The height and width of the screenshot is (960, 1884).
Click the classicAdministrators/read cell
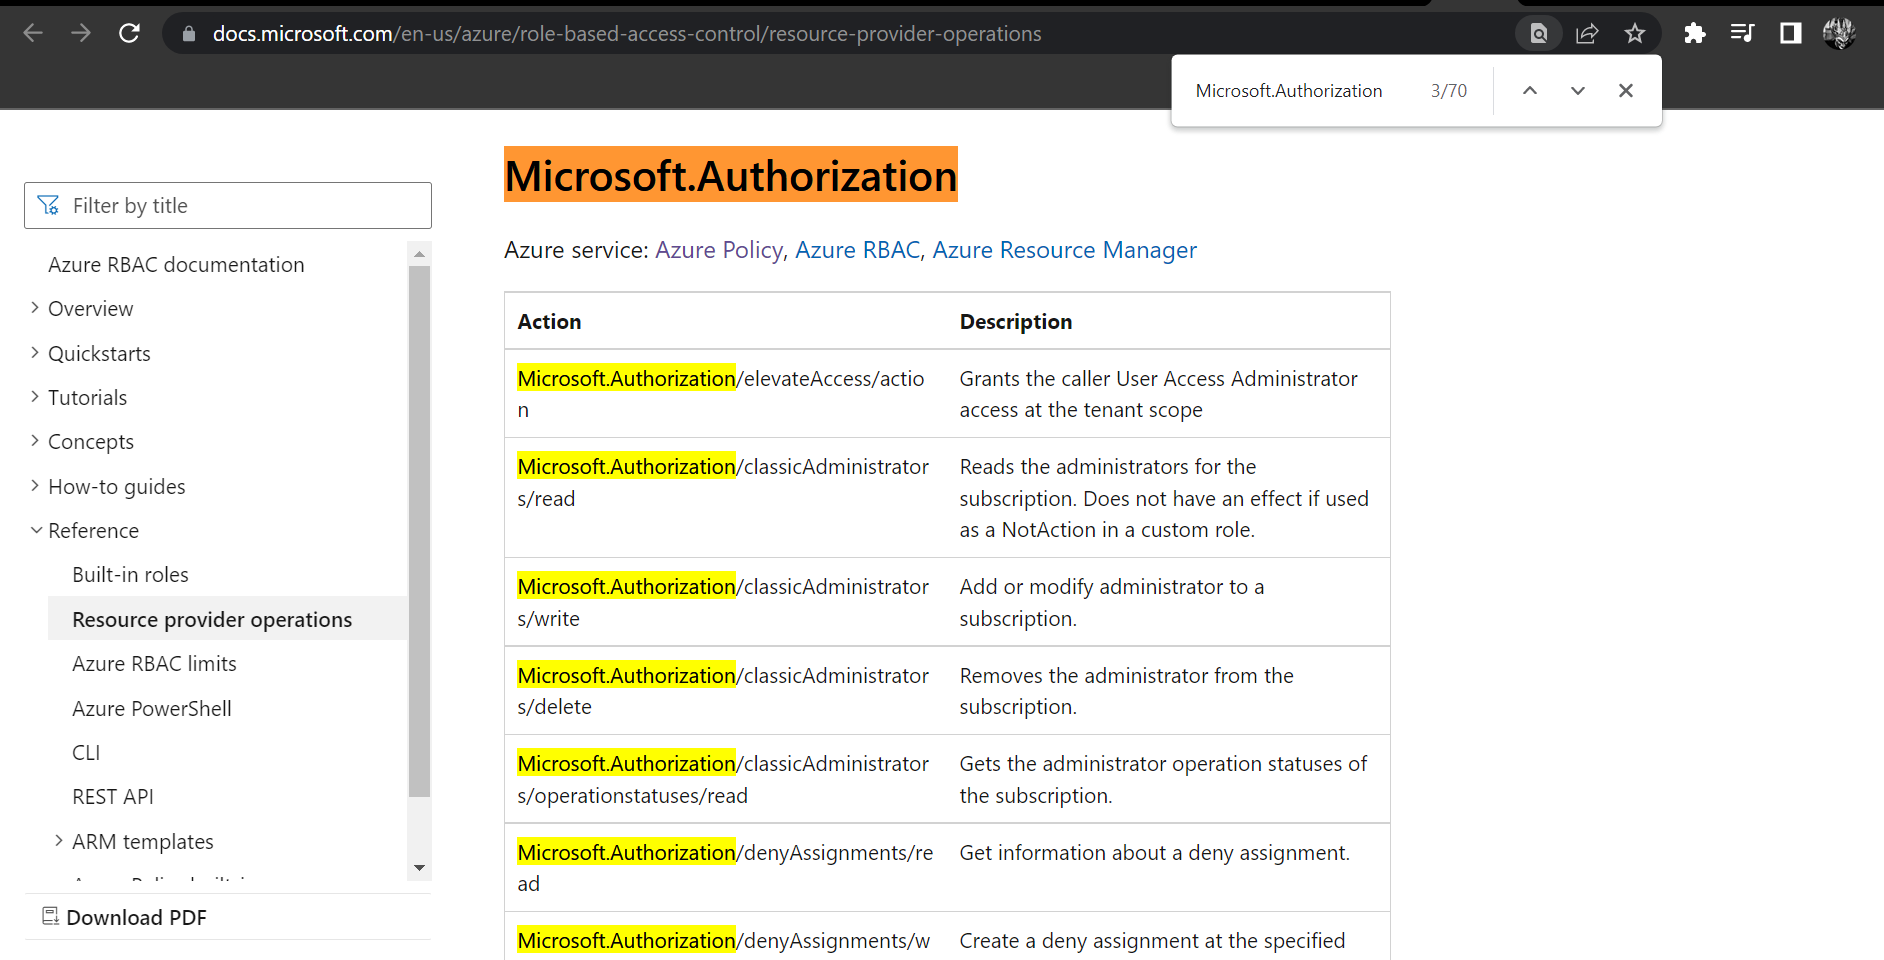[x=725, y=498]
